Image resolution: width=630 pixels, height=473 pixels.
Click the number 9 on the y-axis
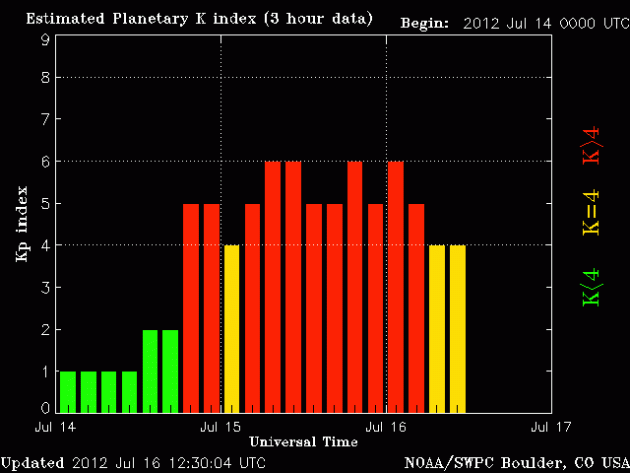coord(46,39)
